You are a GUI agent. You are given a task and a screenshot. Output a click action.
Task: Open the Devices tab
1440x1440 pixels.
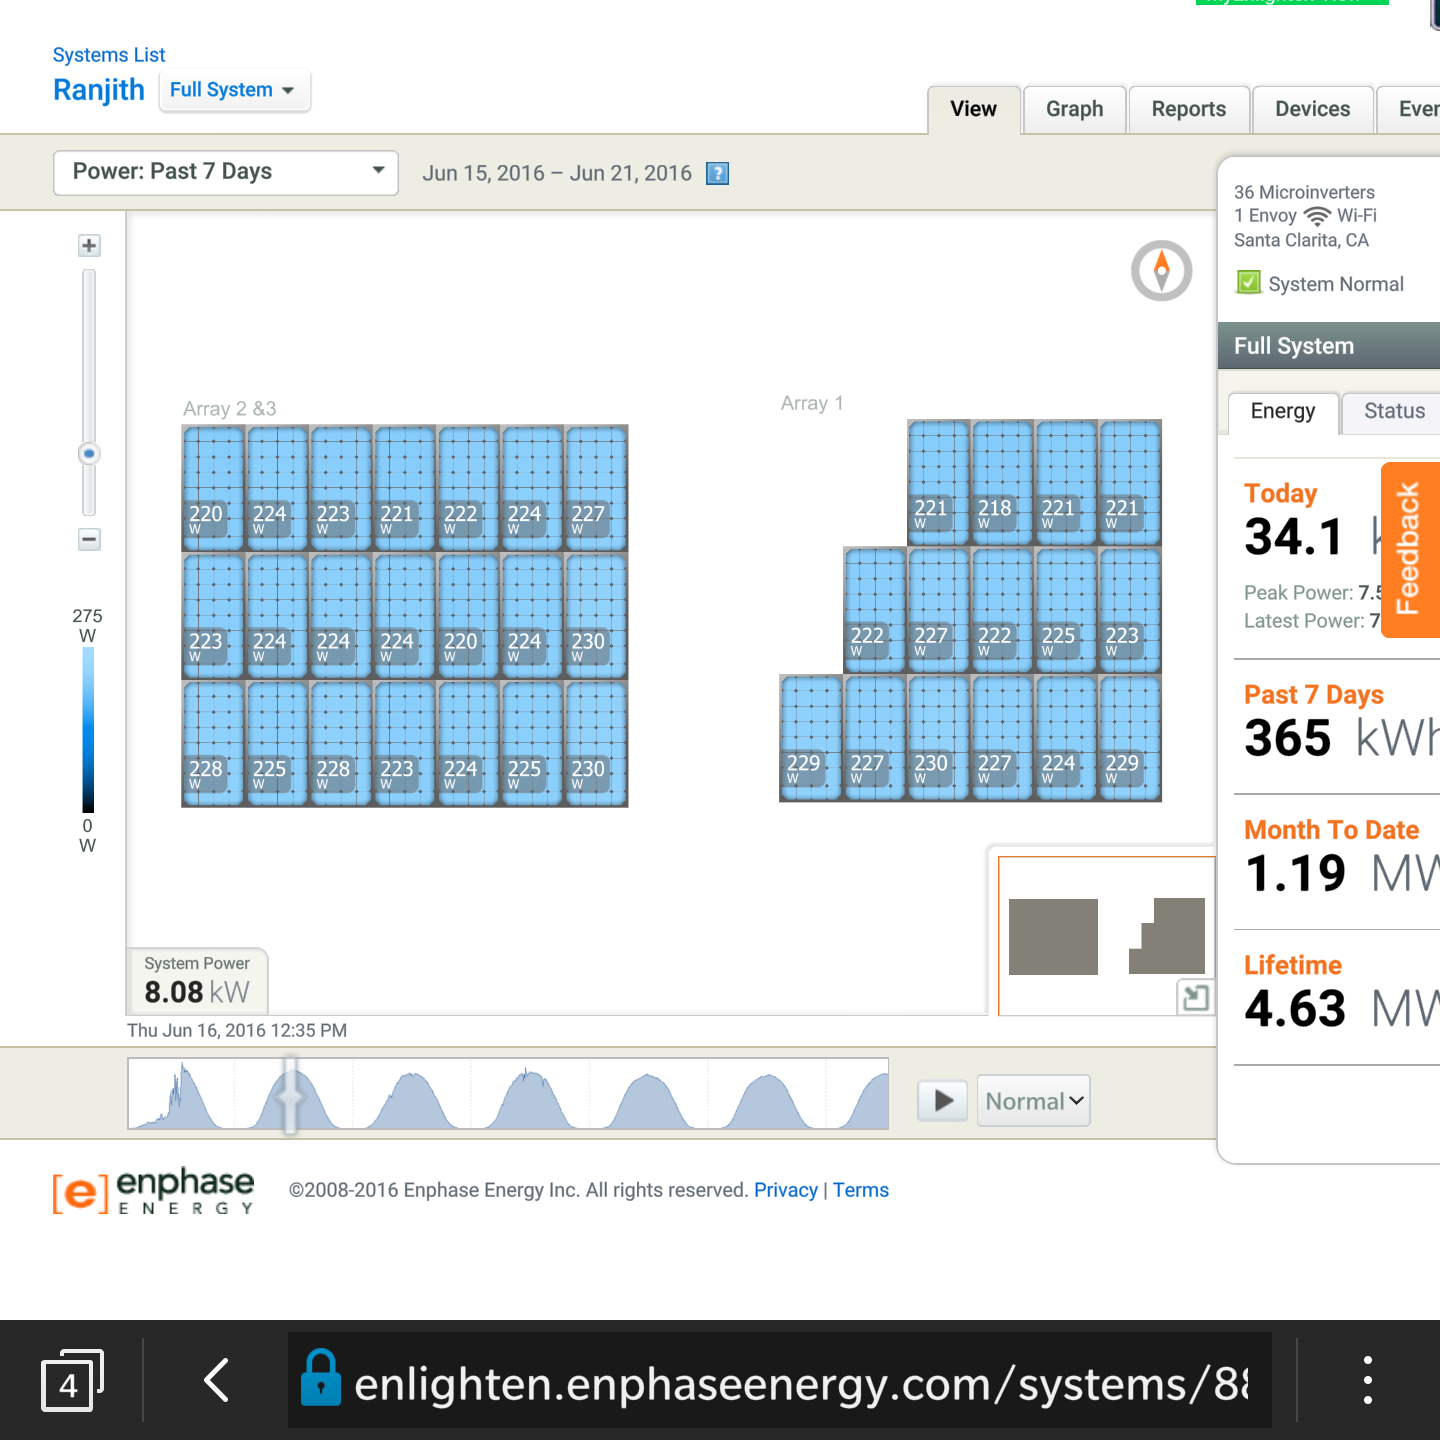tap(1313, 109)
